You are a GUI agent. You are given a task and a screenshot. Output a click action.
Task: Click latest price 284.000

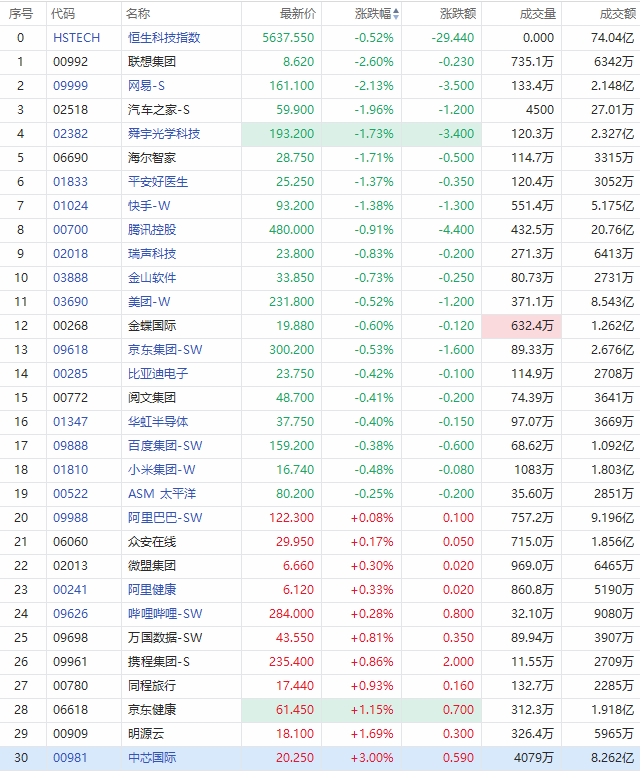point(292,614)
